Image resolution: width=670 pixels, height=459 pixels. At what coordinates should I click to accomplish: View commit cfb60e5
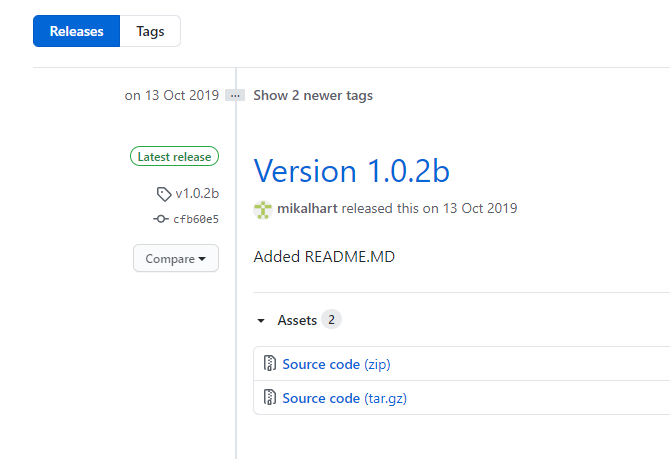(x=196, y=219)
